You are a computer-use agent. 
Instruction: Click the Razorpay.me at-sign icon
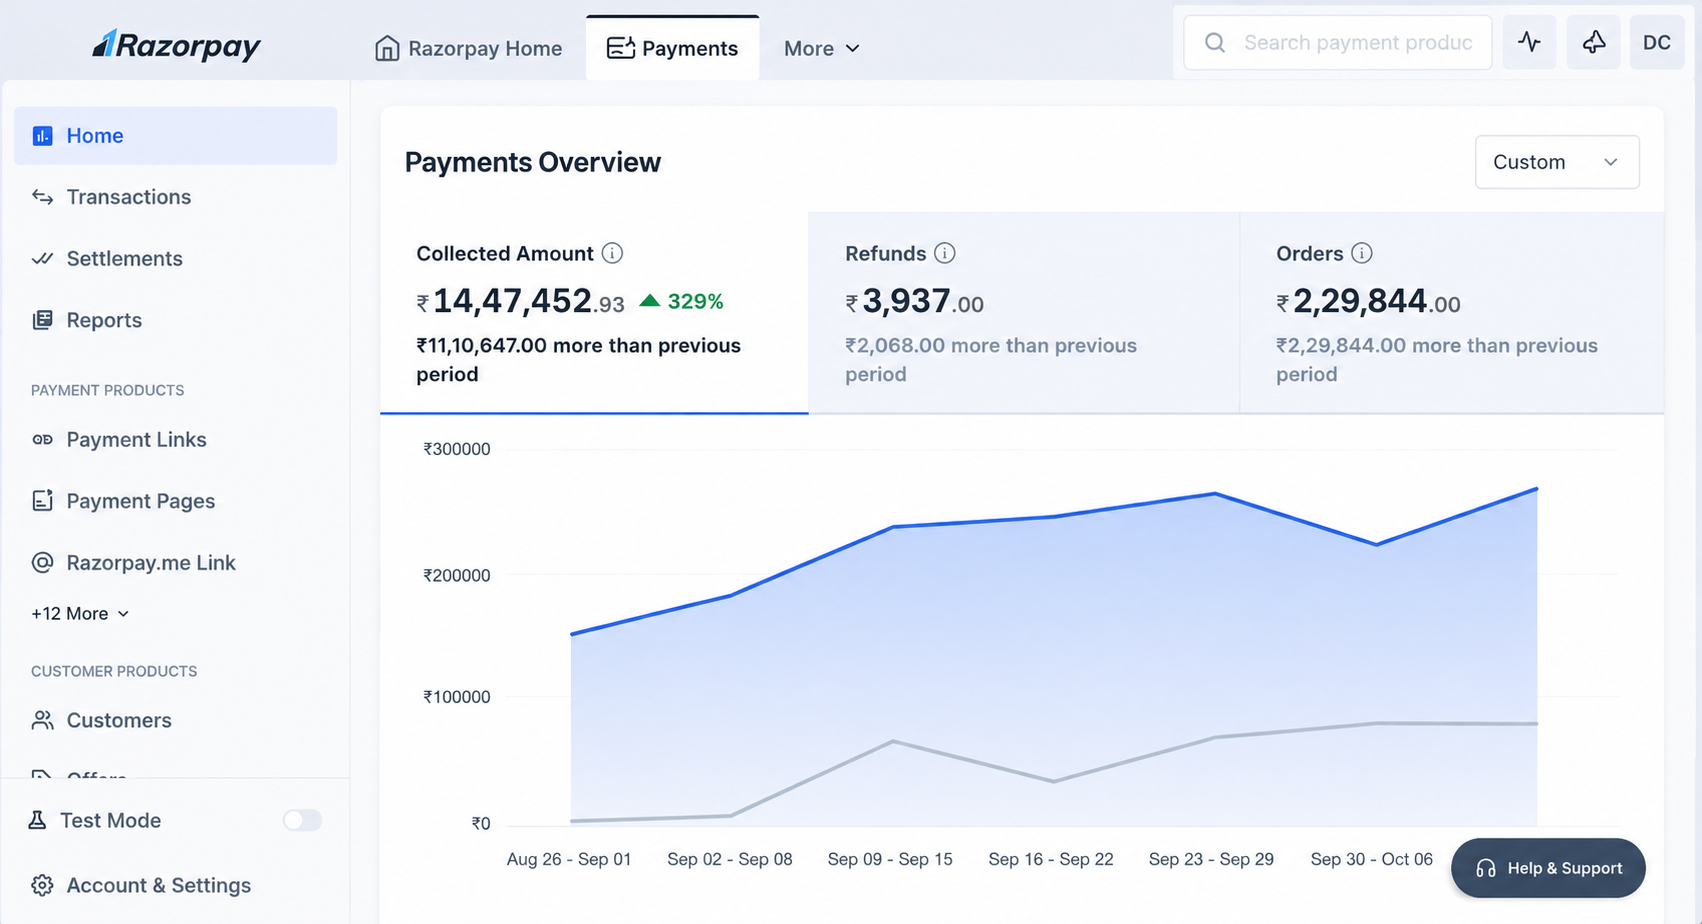point(42,562)
